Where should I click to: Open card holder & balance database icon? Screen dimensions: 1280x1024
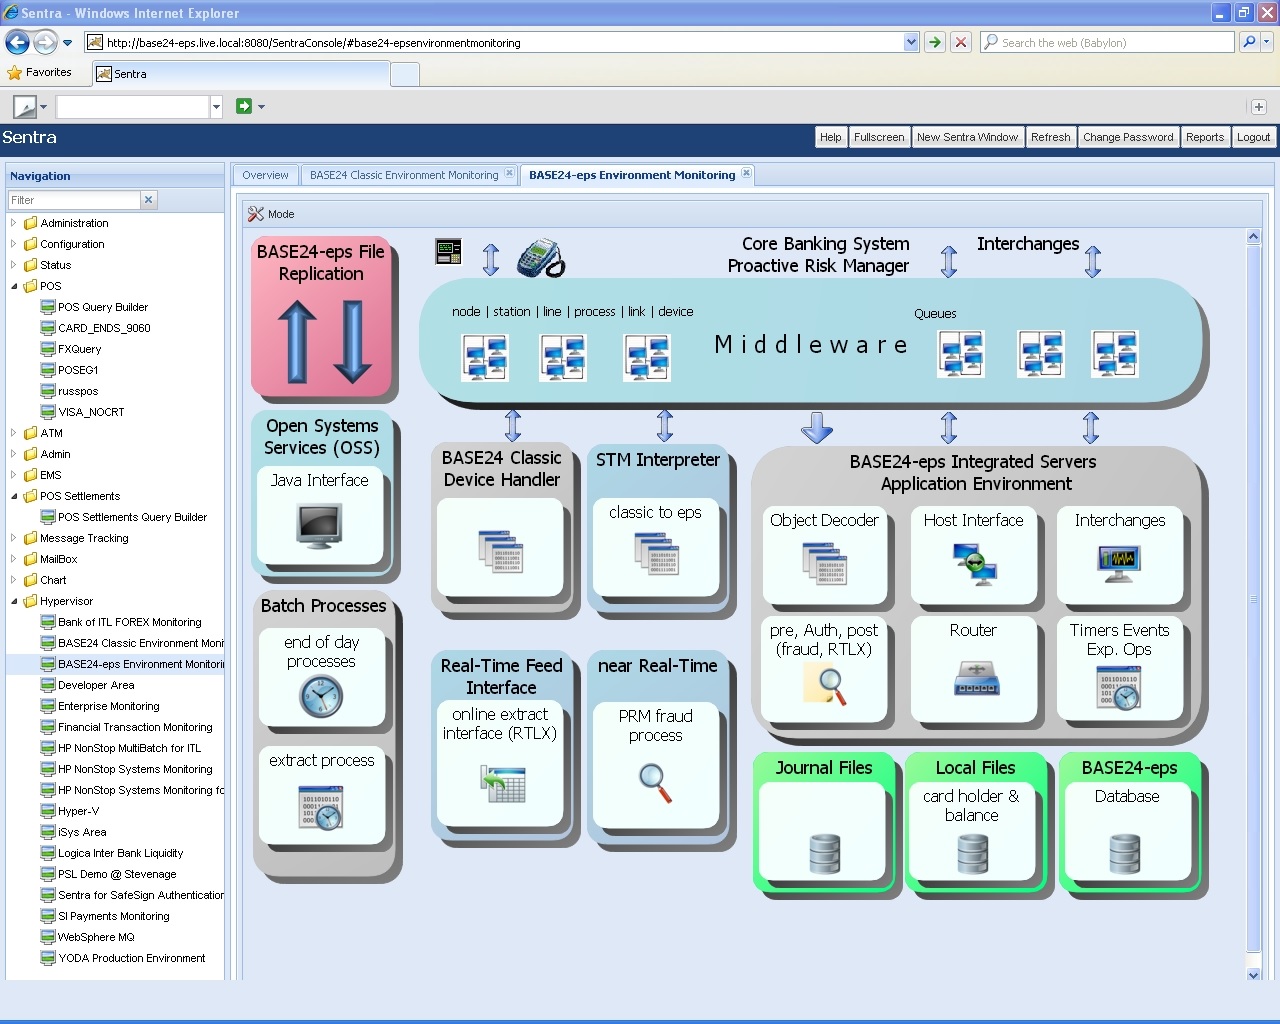pos(972,854)
